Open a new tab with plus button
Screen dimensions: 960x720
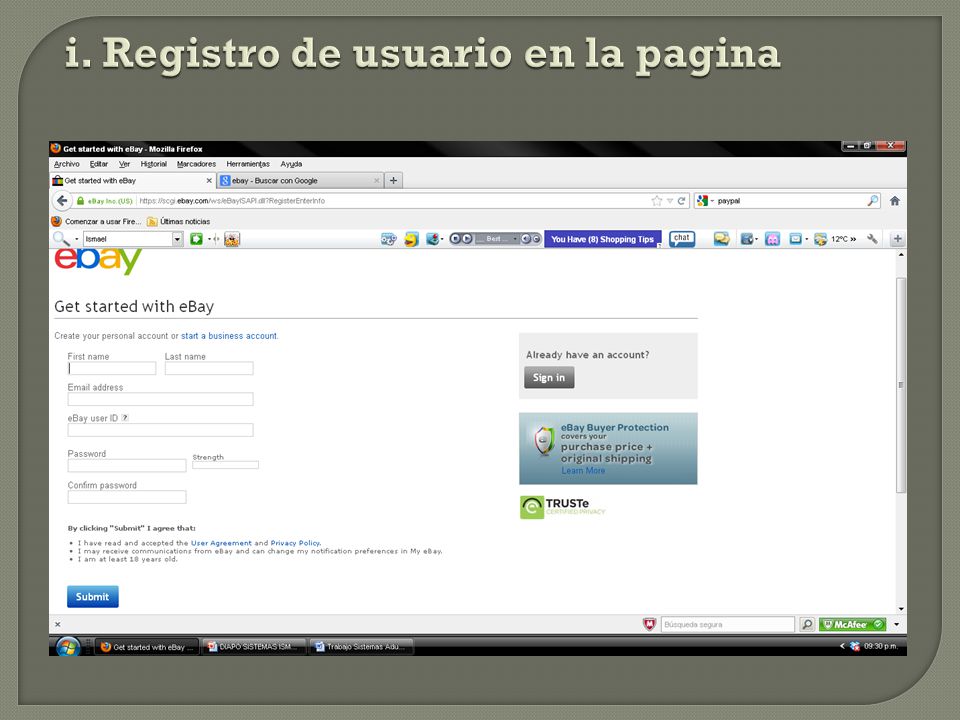pos(394,181)
